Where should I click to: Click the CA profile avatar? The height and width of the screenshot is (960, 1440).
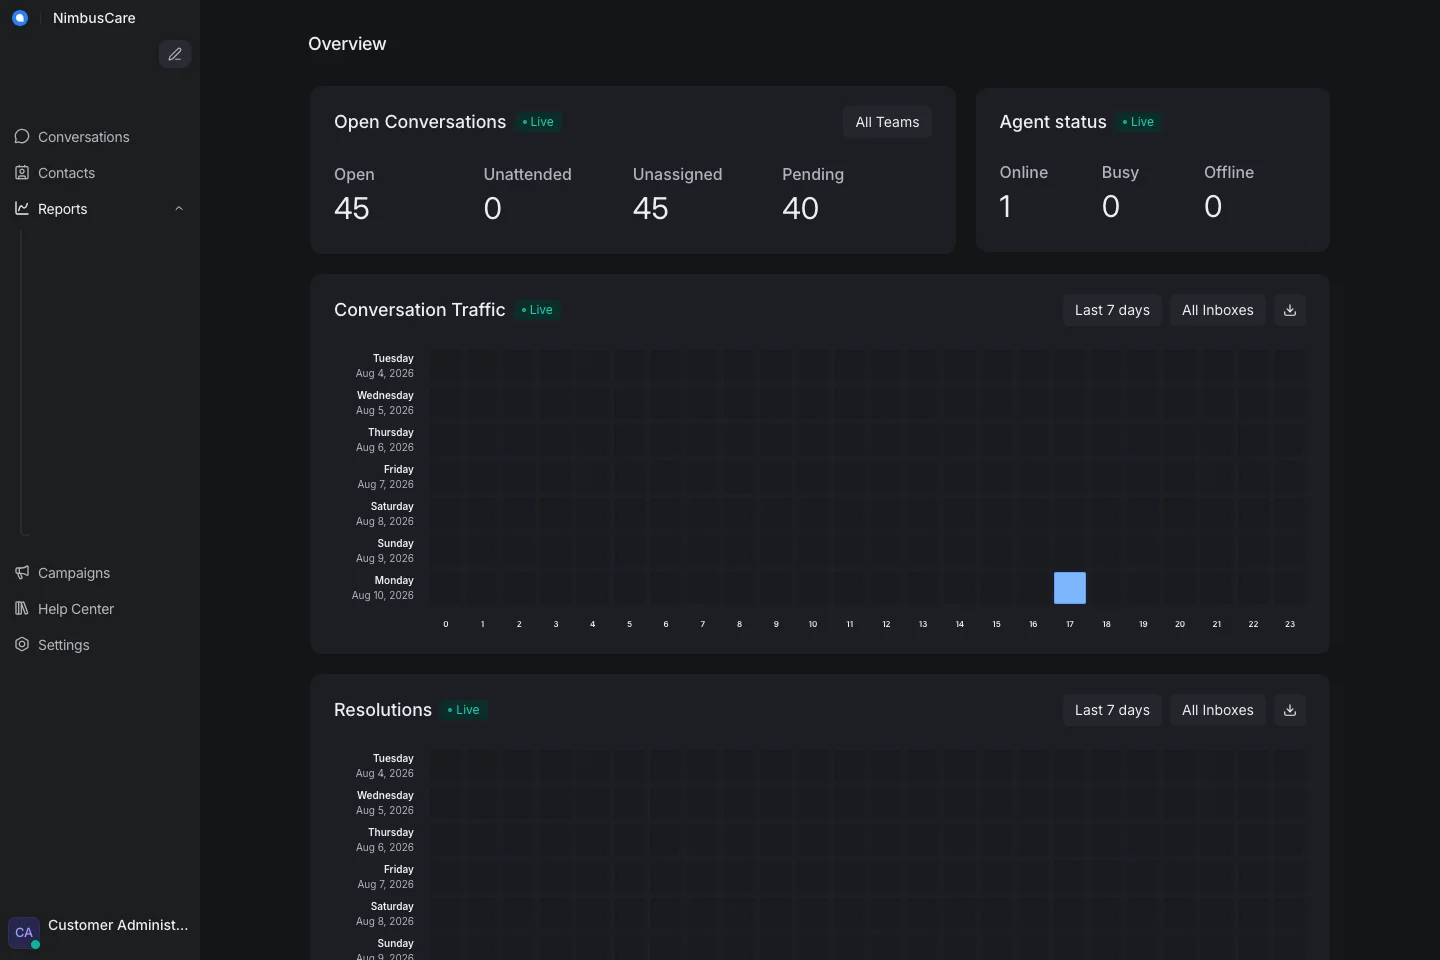coord(24,932)
